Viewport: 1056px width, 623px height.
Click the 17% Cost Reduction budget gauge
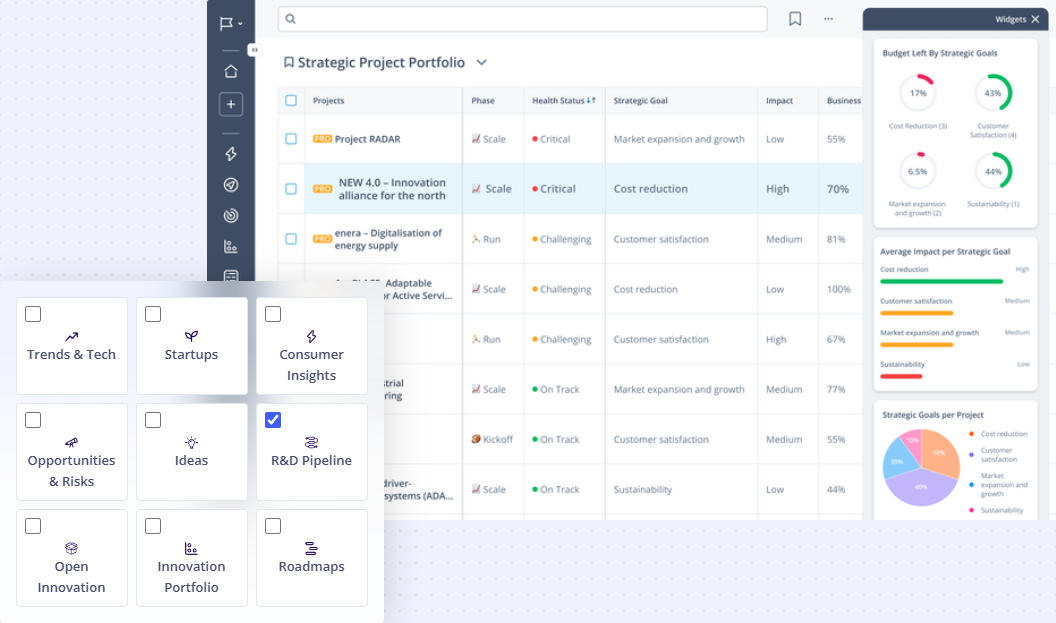(x=918, y=93)
